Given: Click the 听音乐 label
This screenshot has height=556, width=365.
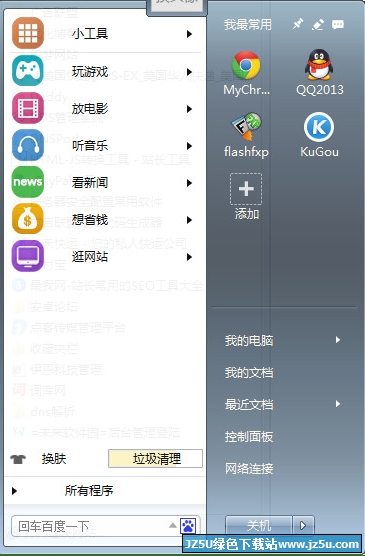Looking at the screenshot, I should pyautogui.click(x=90, y=145).
